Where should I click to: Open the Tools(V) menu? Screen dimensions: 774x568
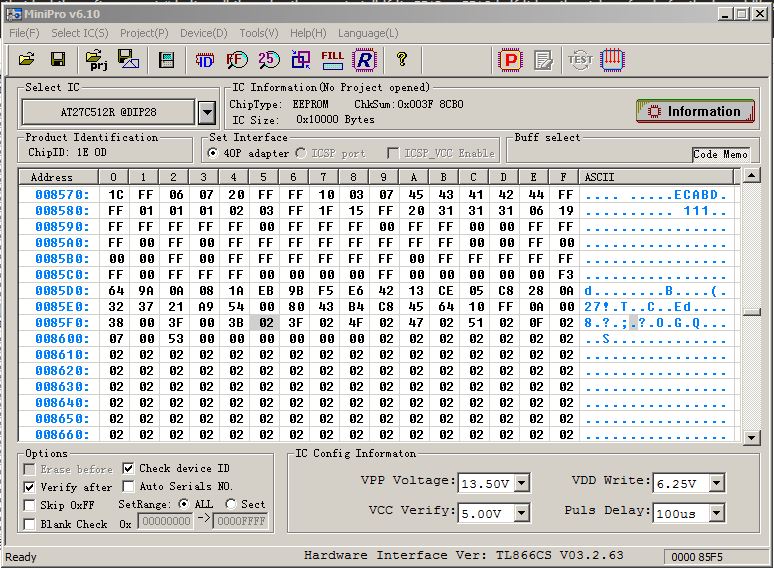pos(258,33)
